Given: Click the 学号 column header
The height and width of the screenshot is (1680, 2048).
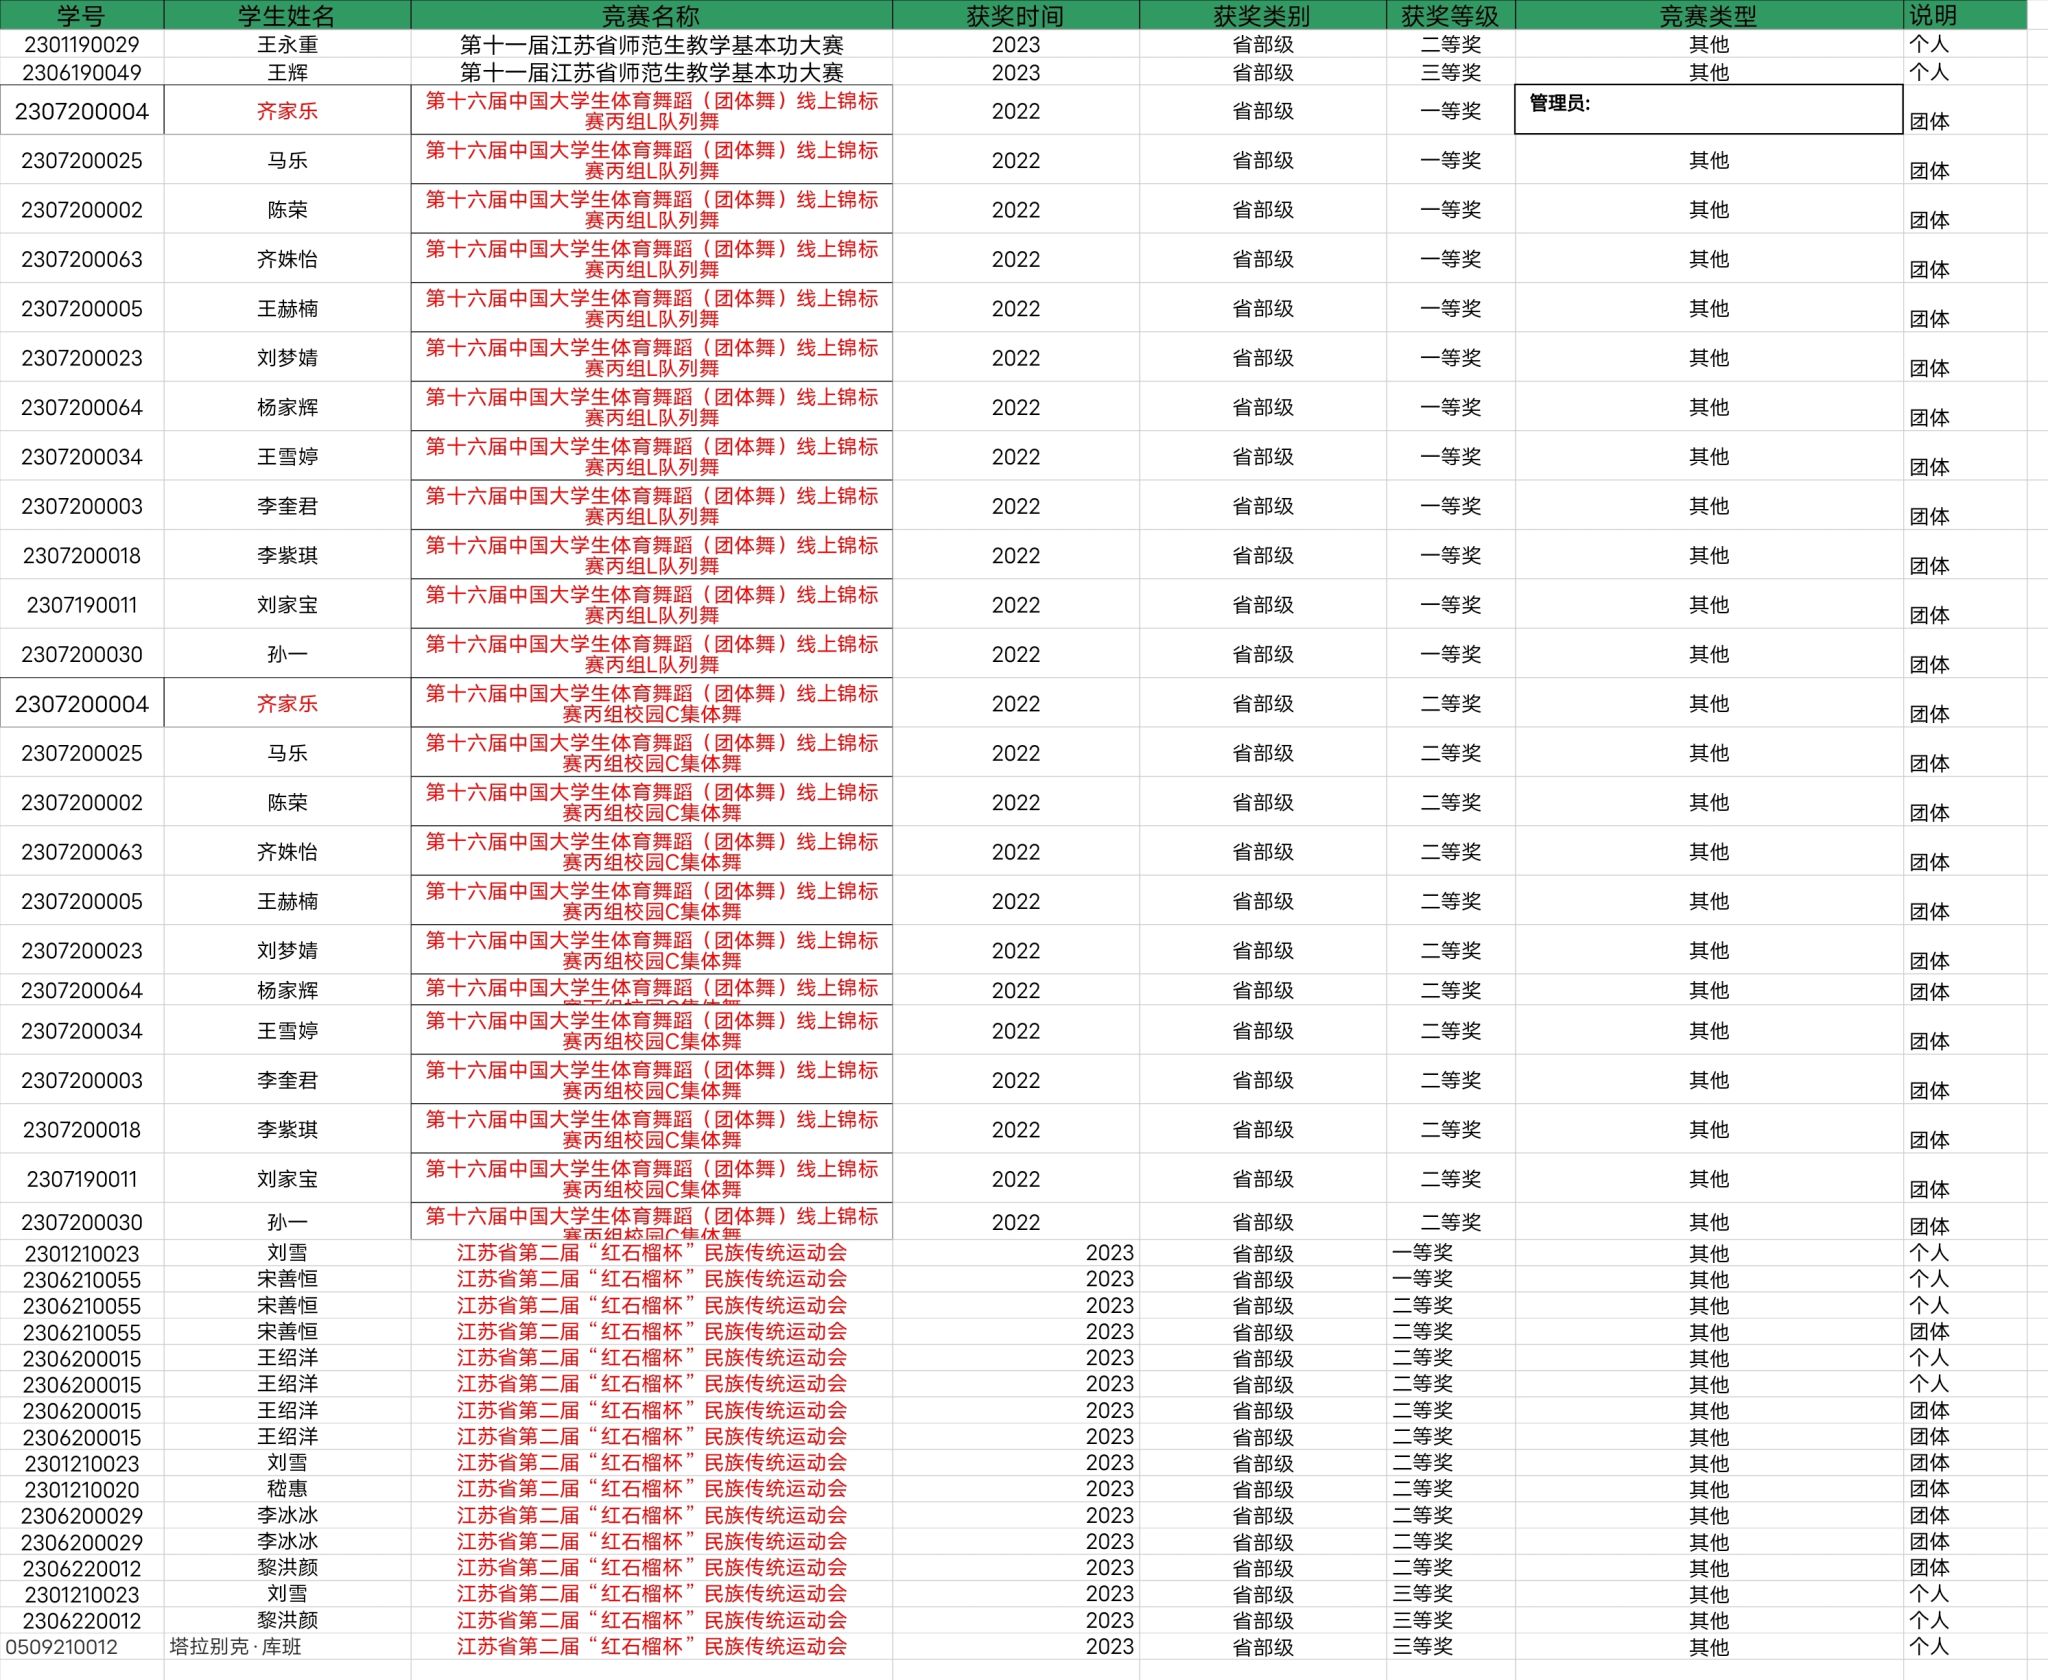Looking at the screenshot, I should (81, 15).
